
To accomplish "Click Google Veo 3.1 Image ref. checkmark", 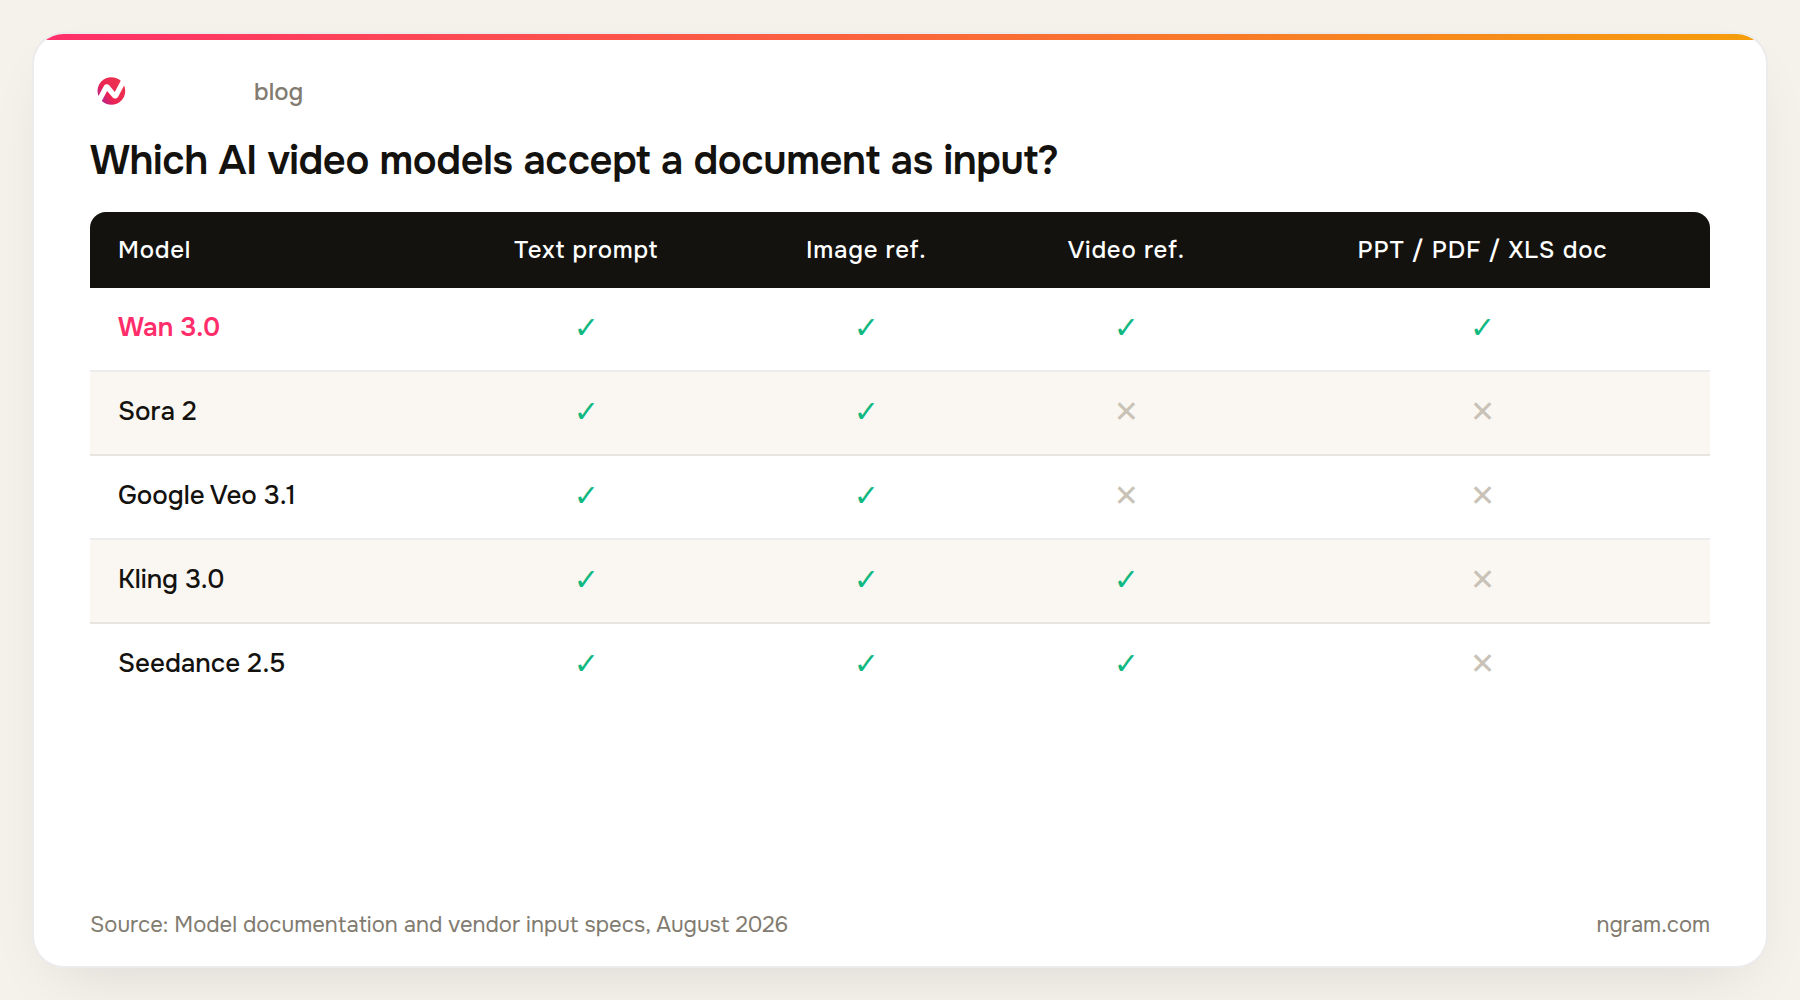I will (866, 495).
